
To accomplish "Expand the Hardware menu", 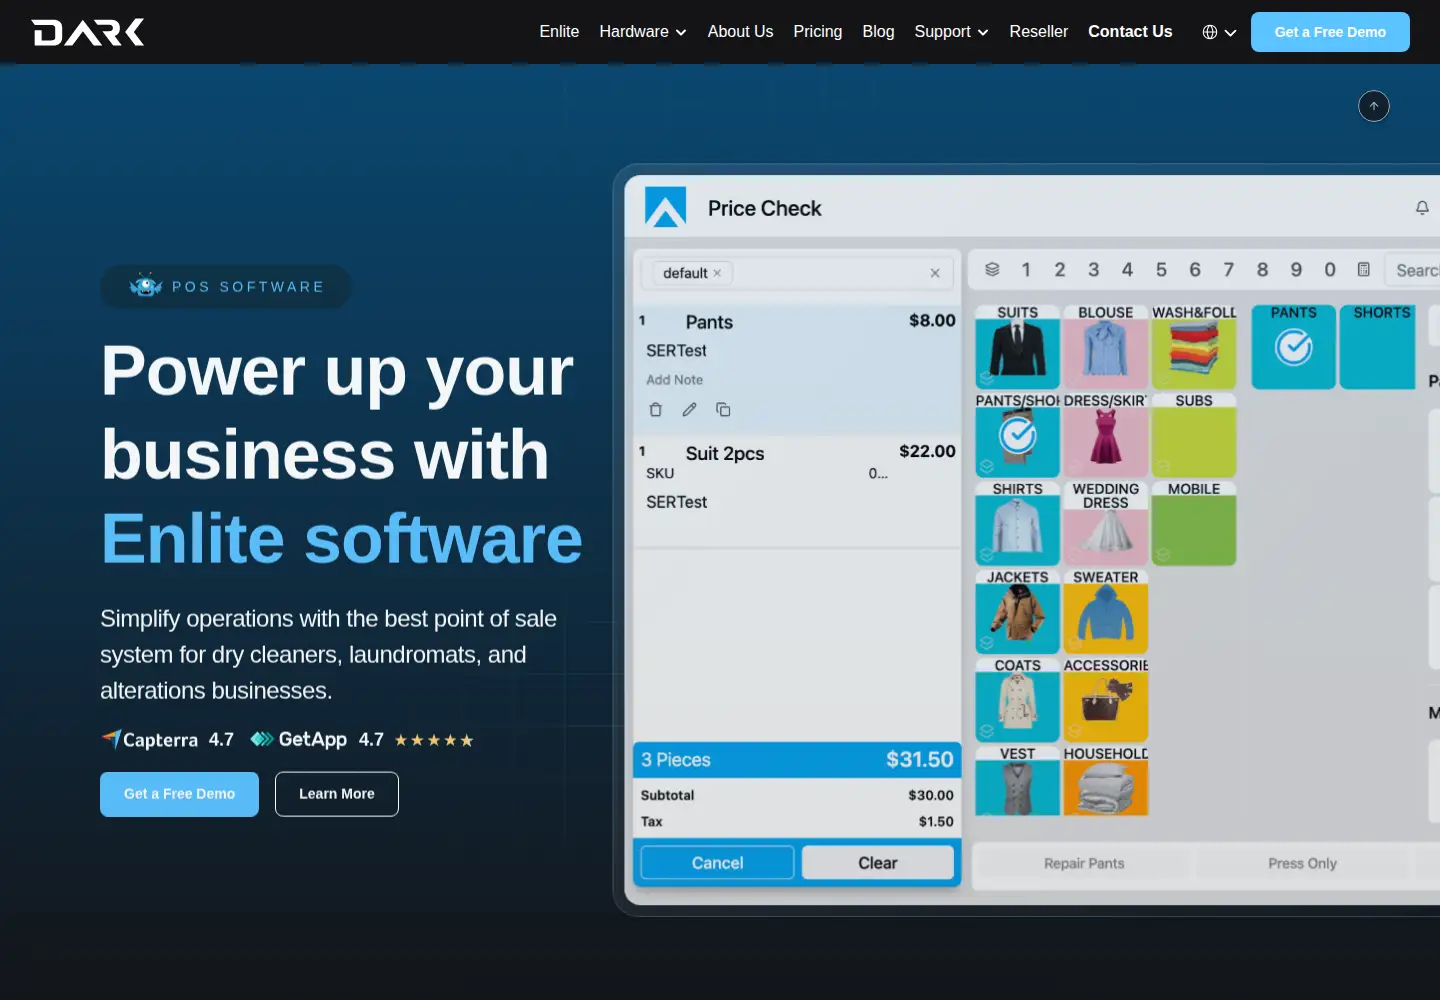I will 643,32.
